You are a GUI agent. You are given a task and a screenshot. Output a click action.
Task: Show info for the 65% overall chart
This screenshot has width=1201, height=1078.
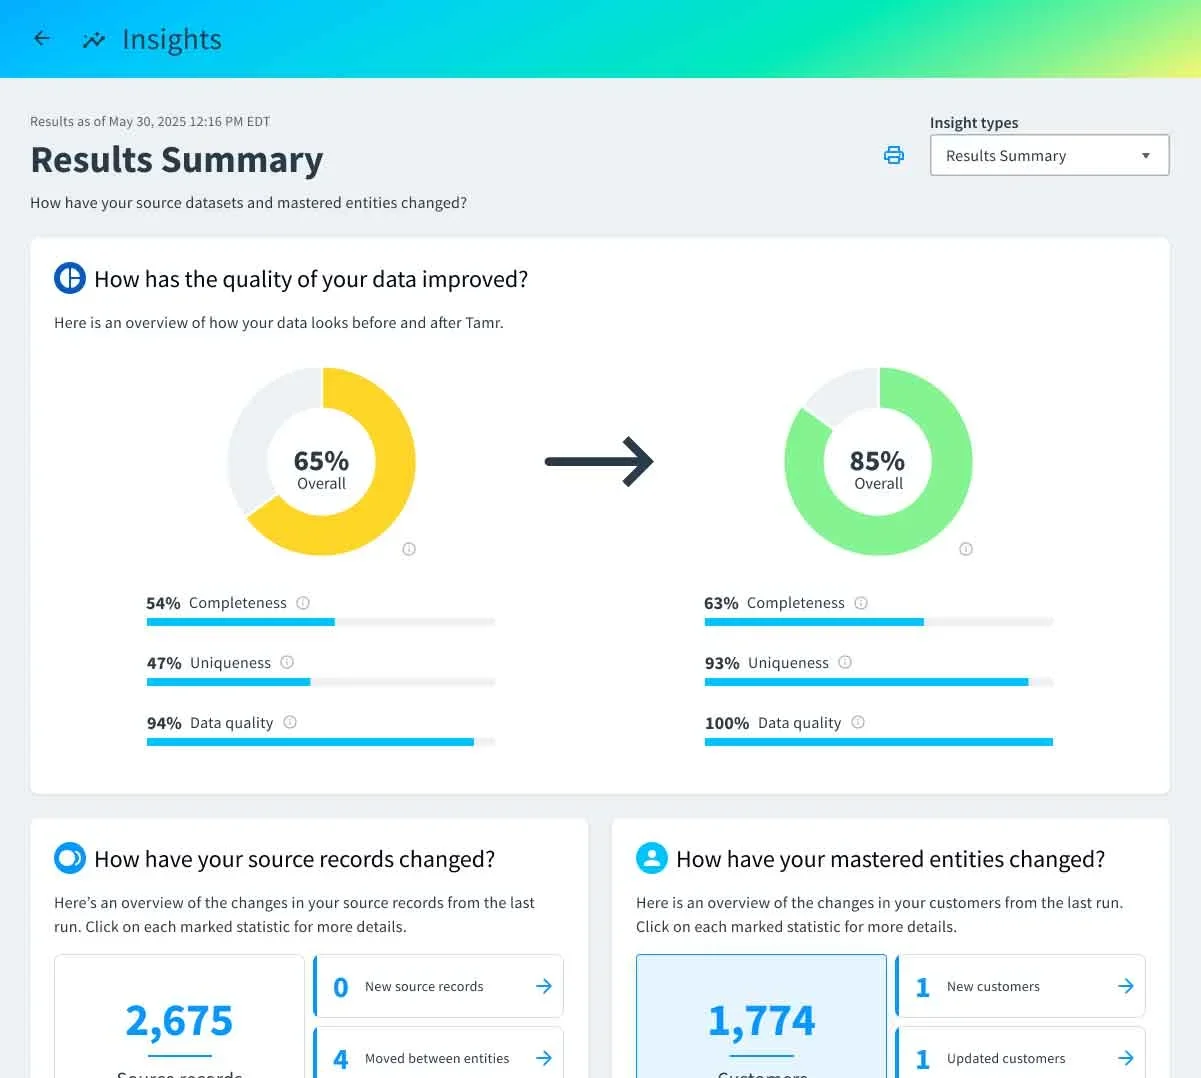pos(409,549)
